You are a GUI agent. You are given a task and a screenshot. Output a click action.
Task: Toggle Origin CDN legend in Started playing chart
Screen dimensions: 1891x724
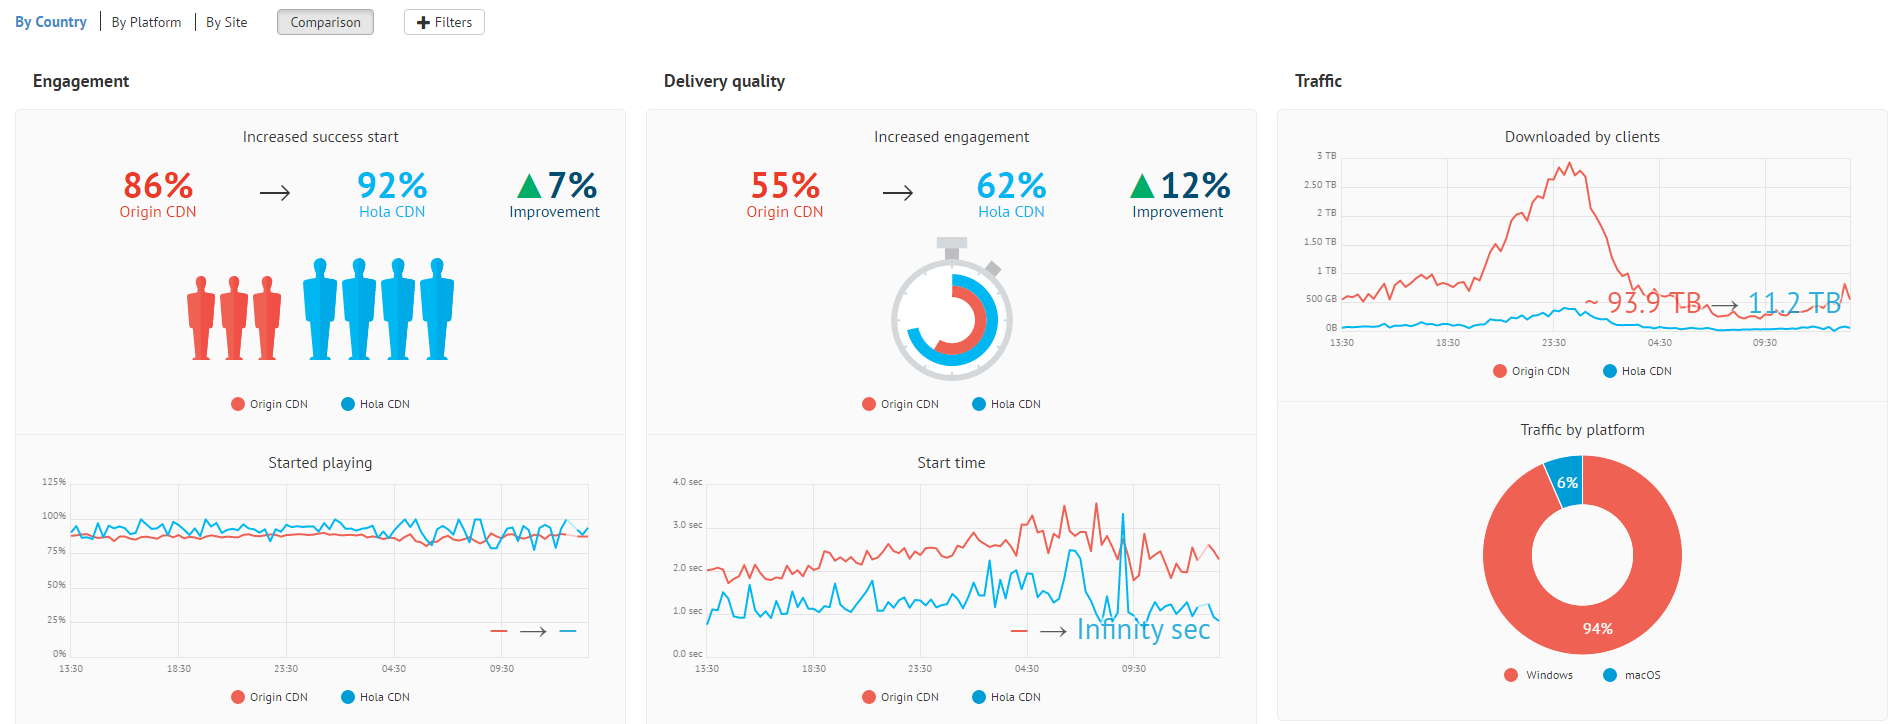click(x=269, y=697)
